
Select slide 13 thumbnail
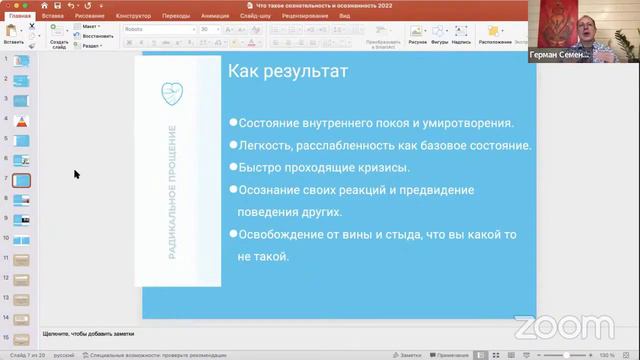pyautogui.click(x=21, y=300)
